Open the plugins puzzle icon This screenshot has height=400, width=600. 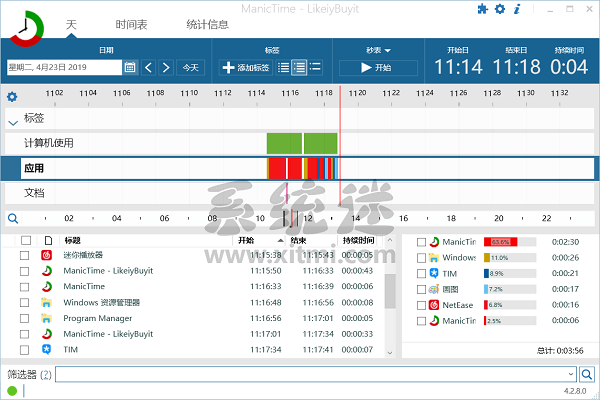pos(483,9)
